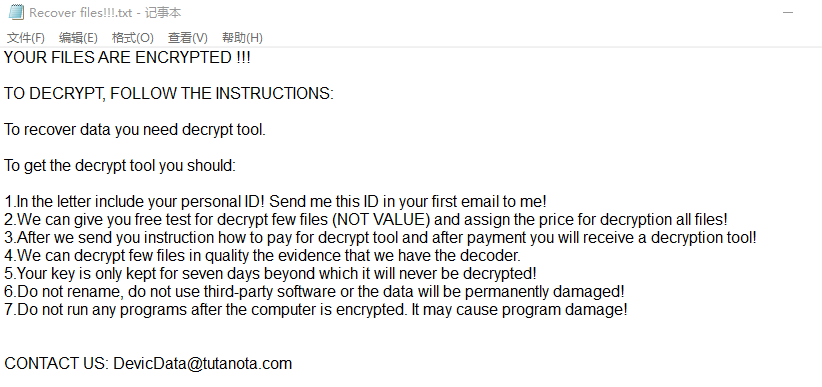Open the 格式(O) menu
Image resolution: width=822 pixels, height=387 pixels.
point(133,38)
